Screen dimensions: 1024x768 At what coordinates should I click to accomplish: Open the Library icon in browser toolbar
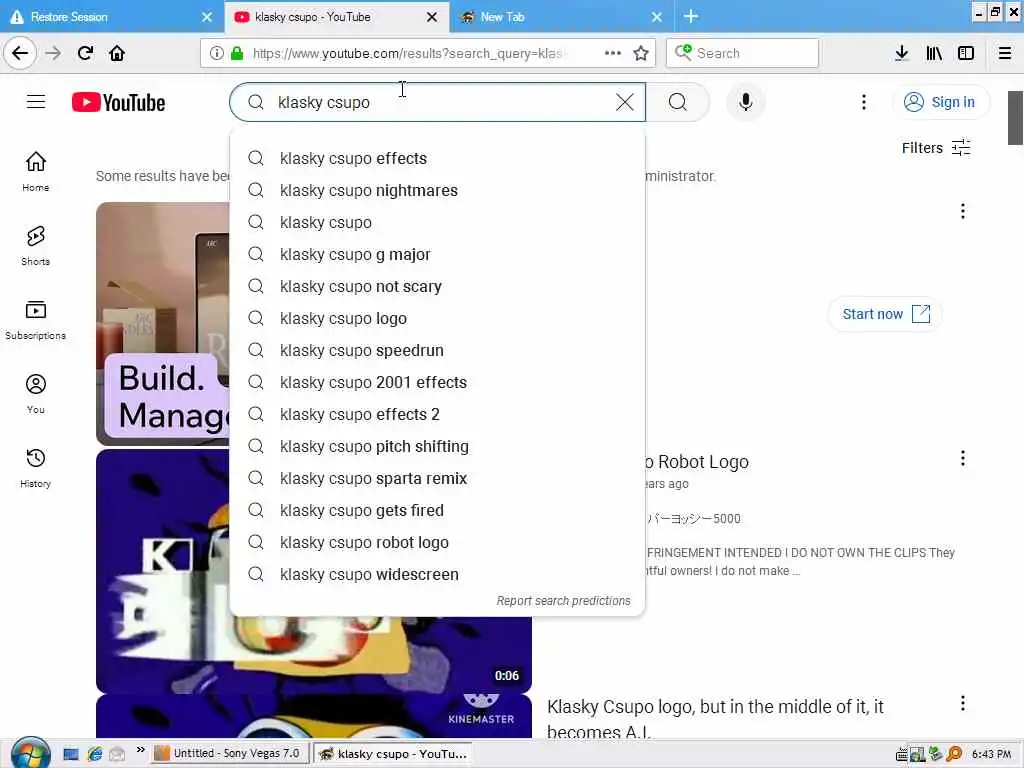(x=934, y=54)
